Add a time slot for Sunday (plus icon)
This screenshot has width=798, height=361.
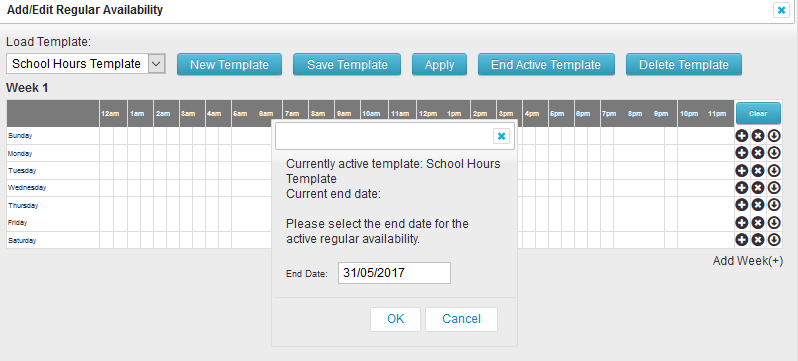(742, 136)
